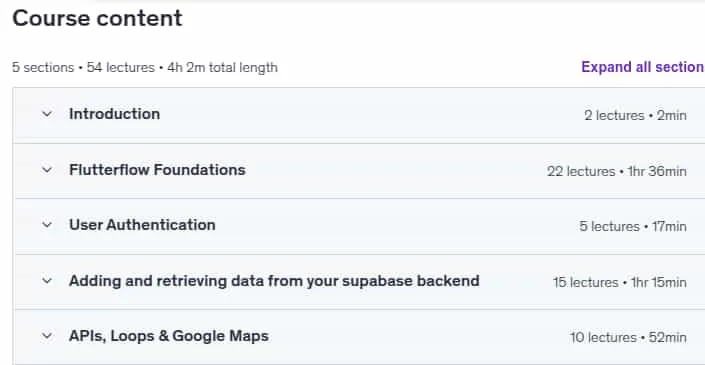Click the 15 lectures • 1hr 15min label

[x=620, y=282]
